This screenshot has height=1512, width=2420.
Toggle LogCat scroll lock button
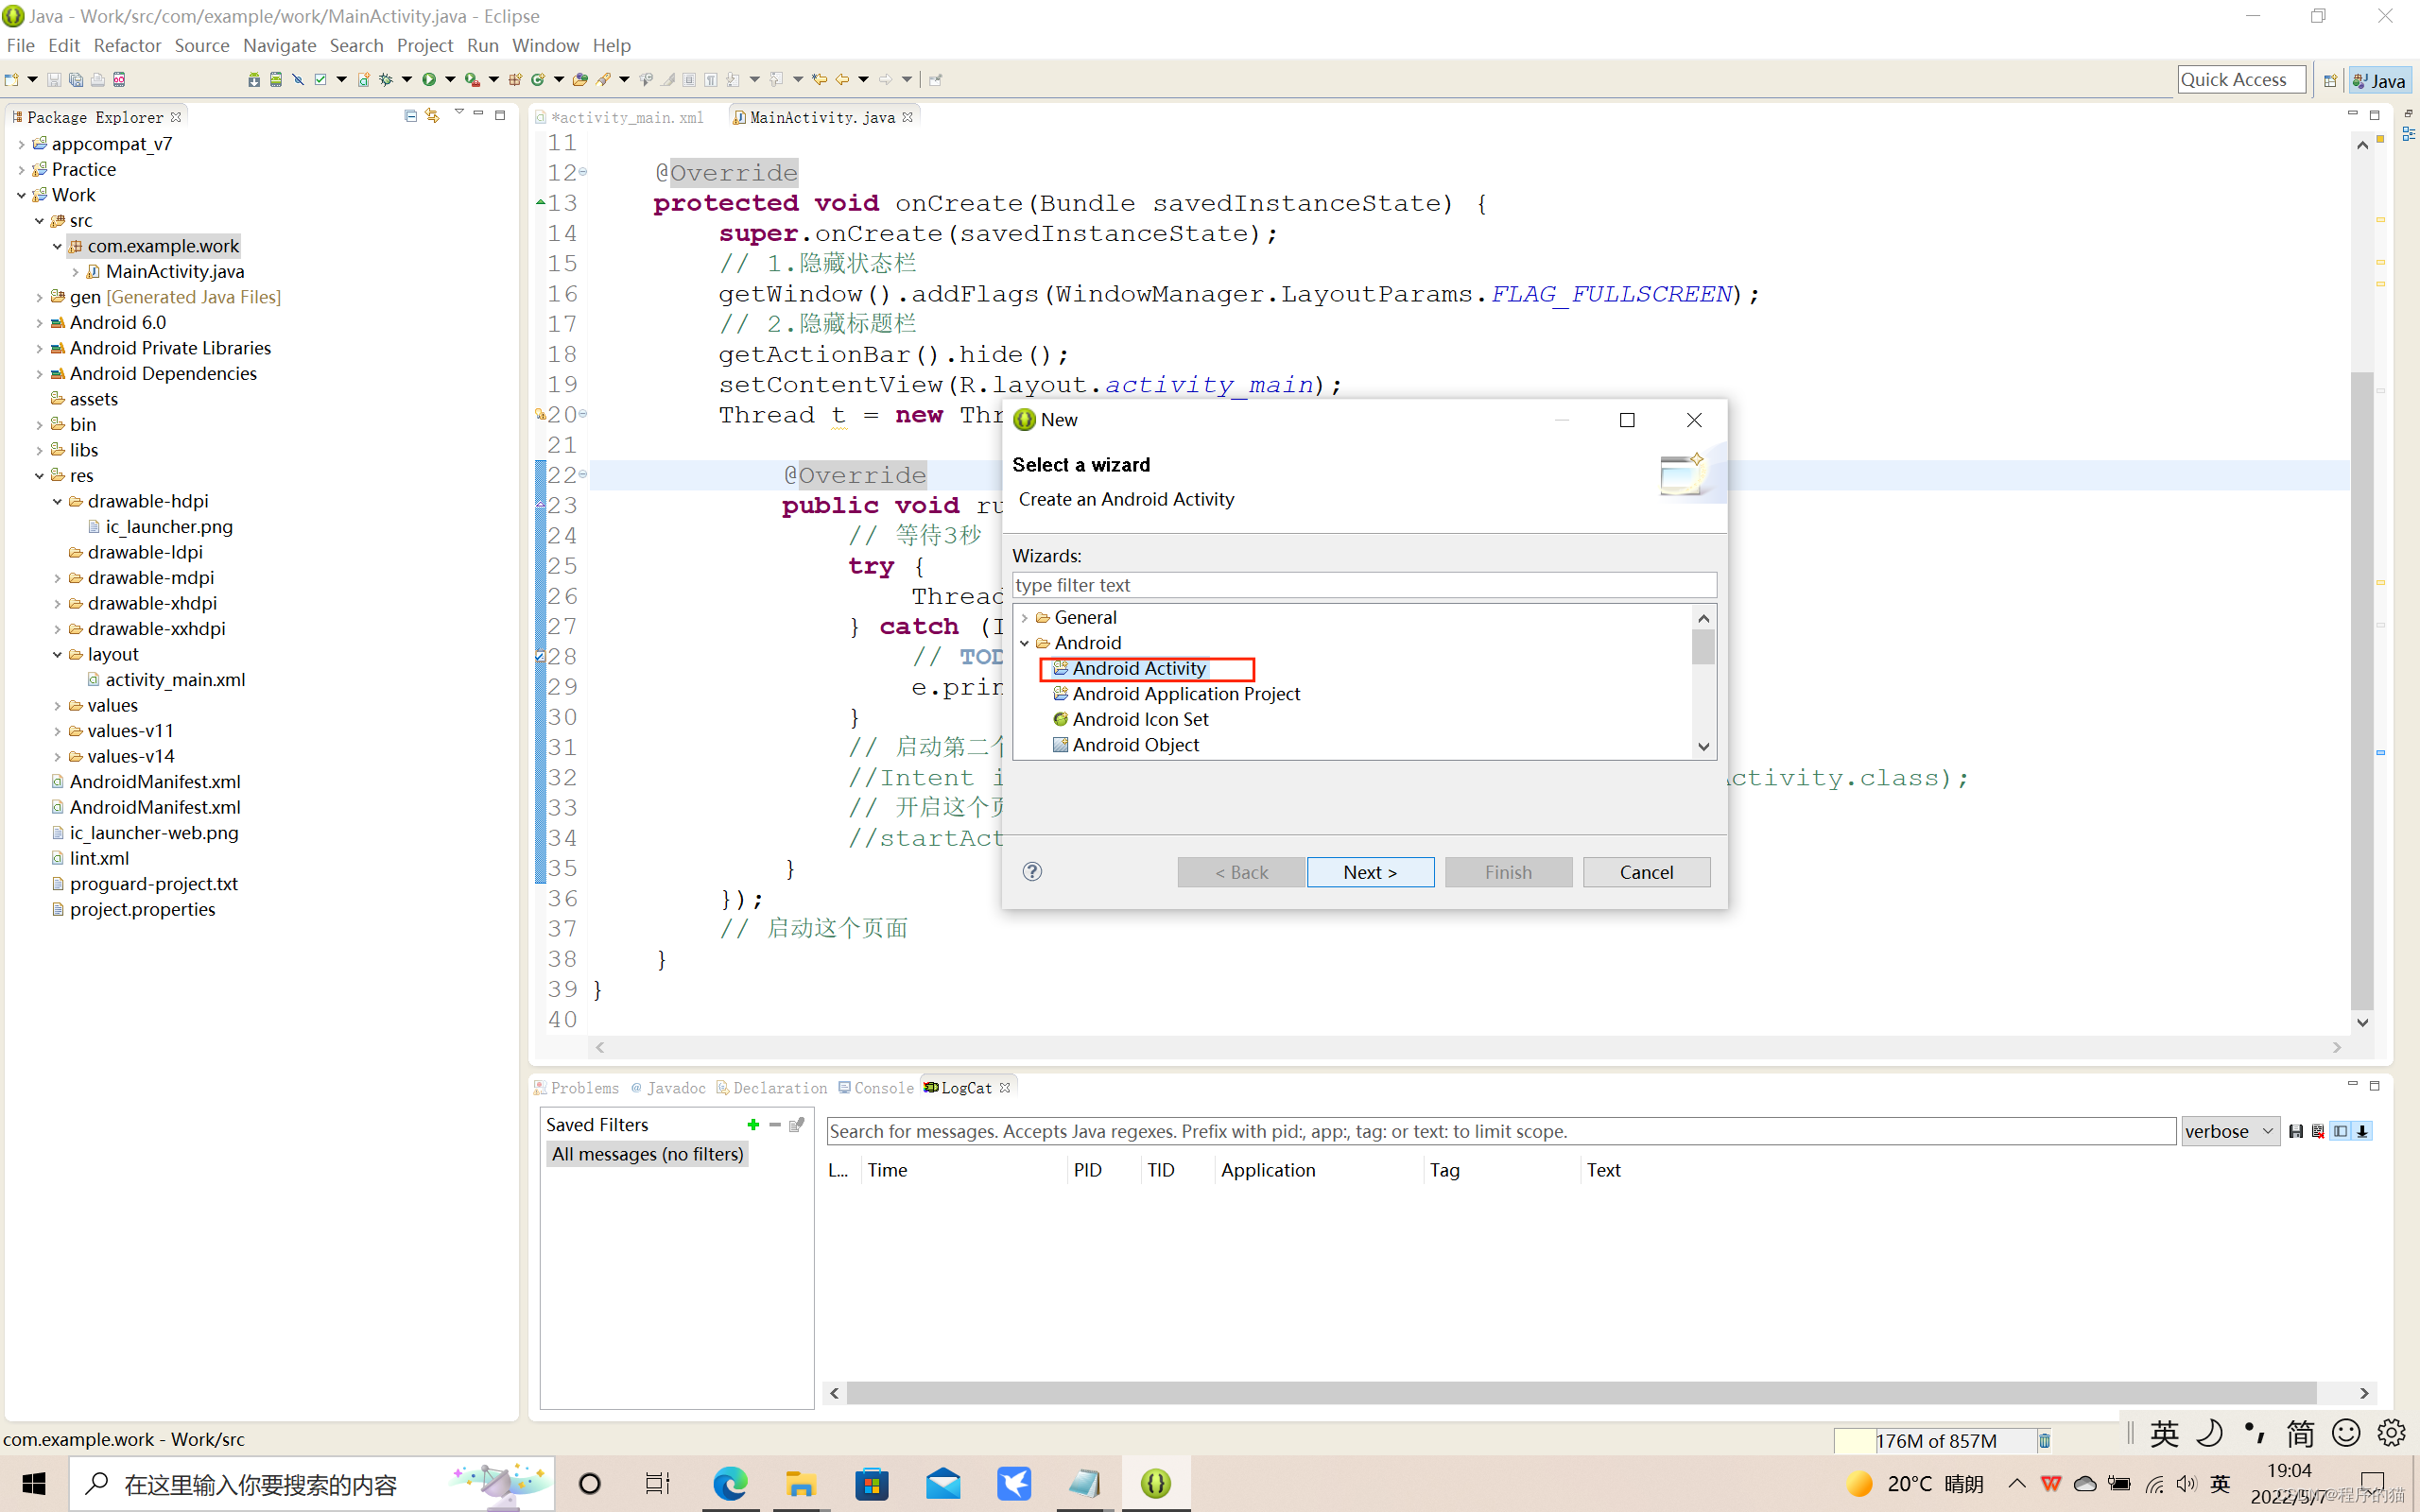(x=2362, y=1131)
